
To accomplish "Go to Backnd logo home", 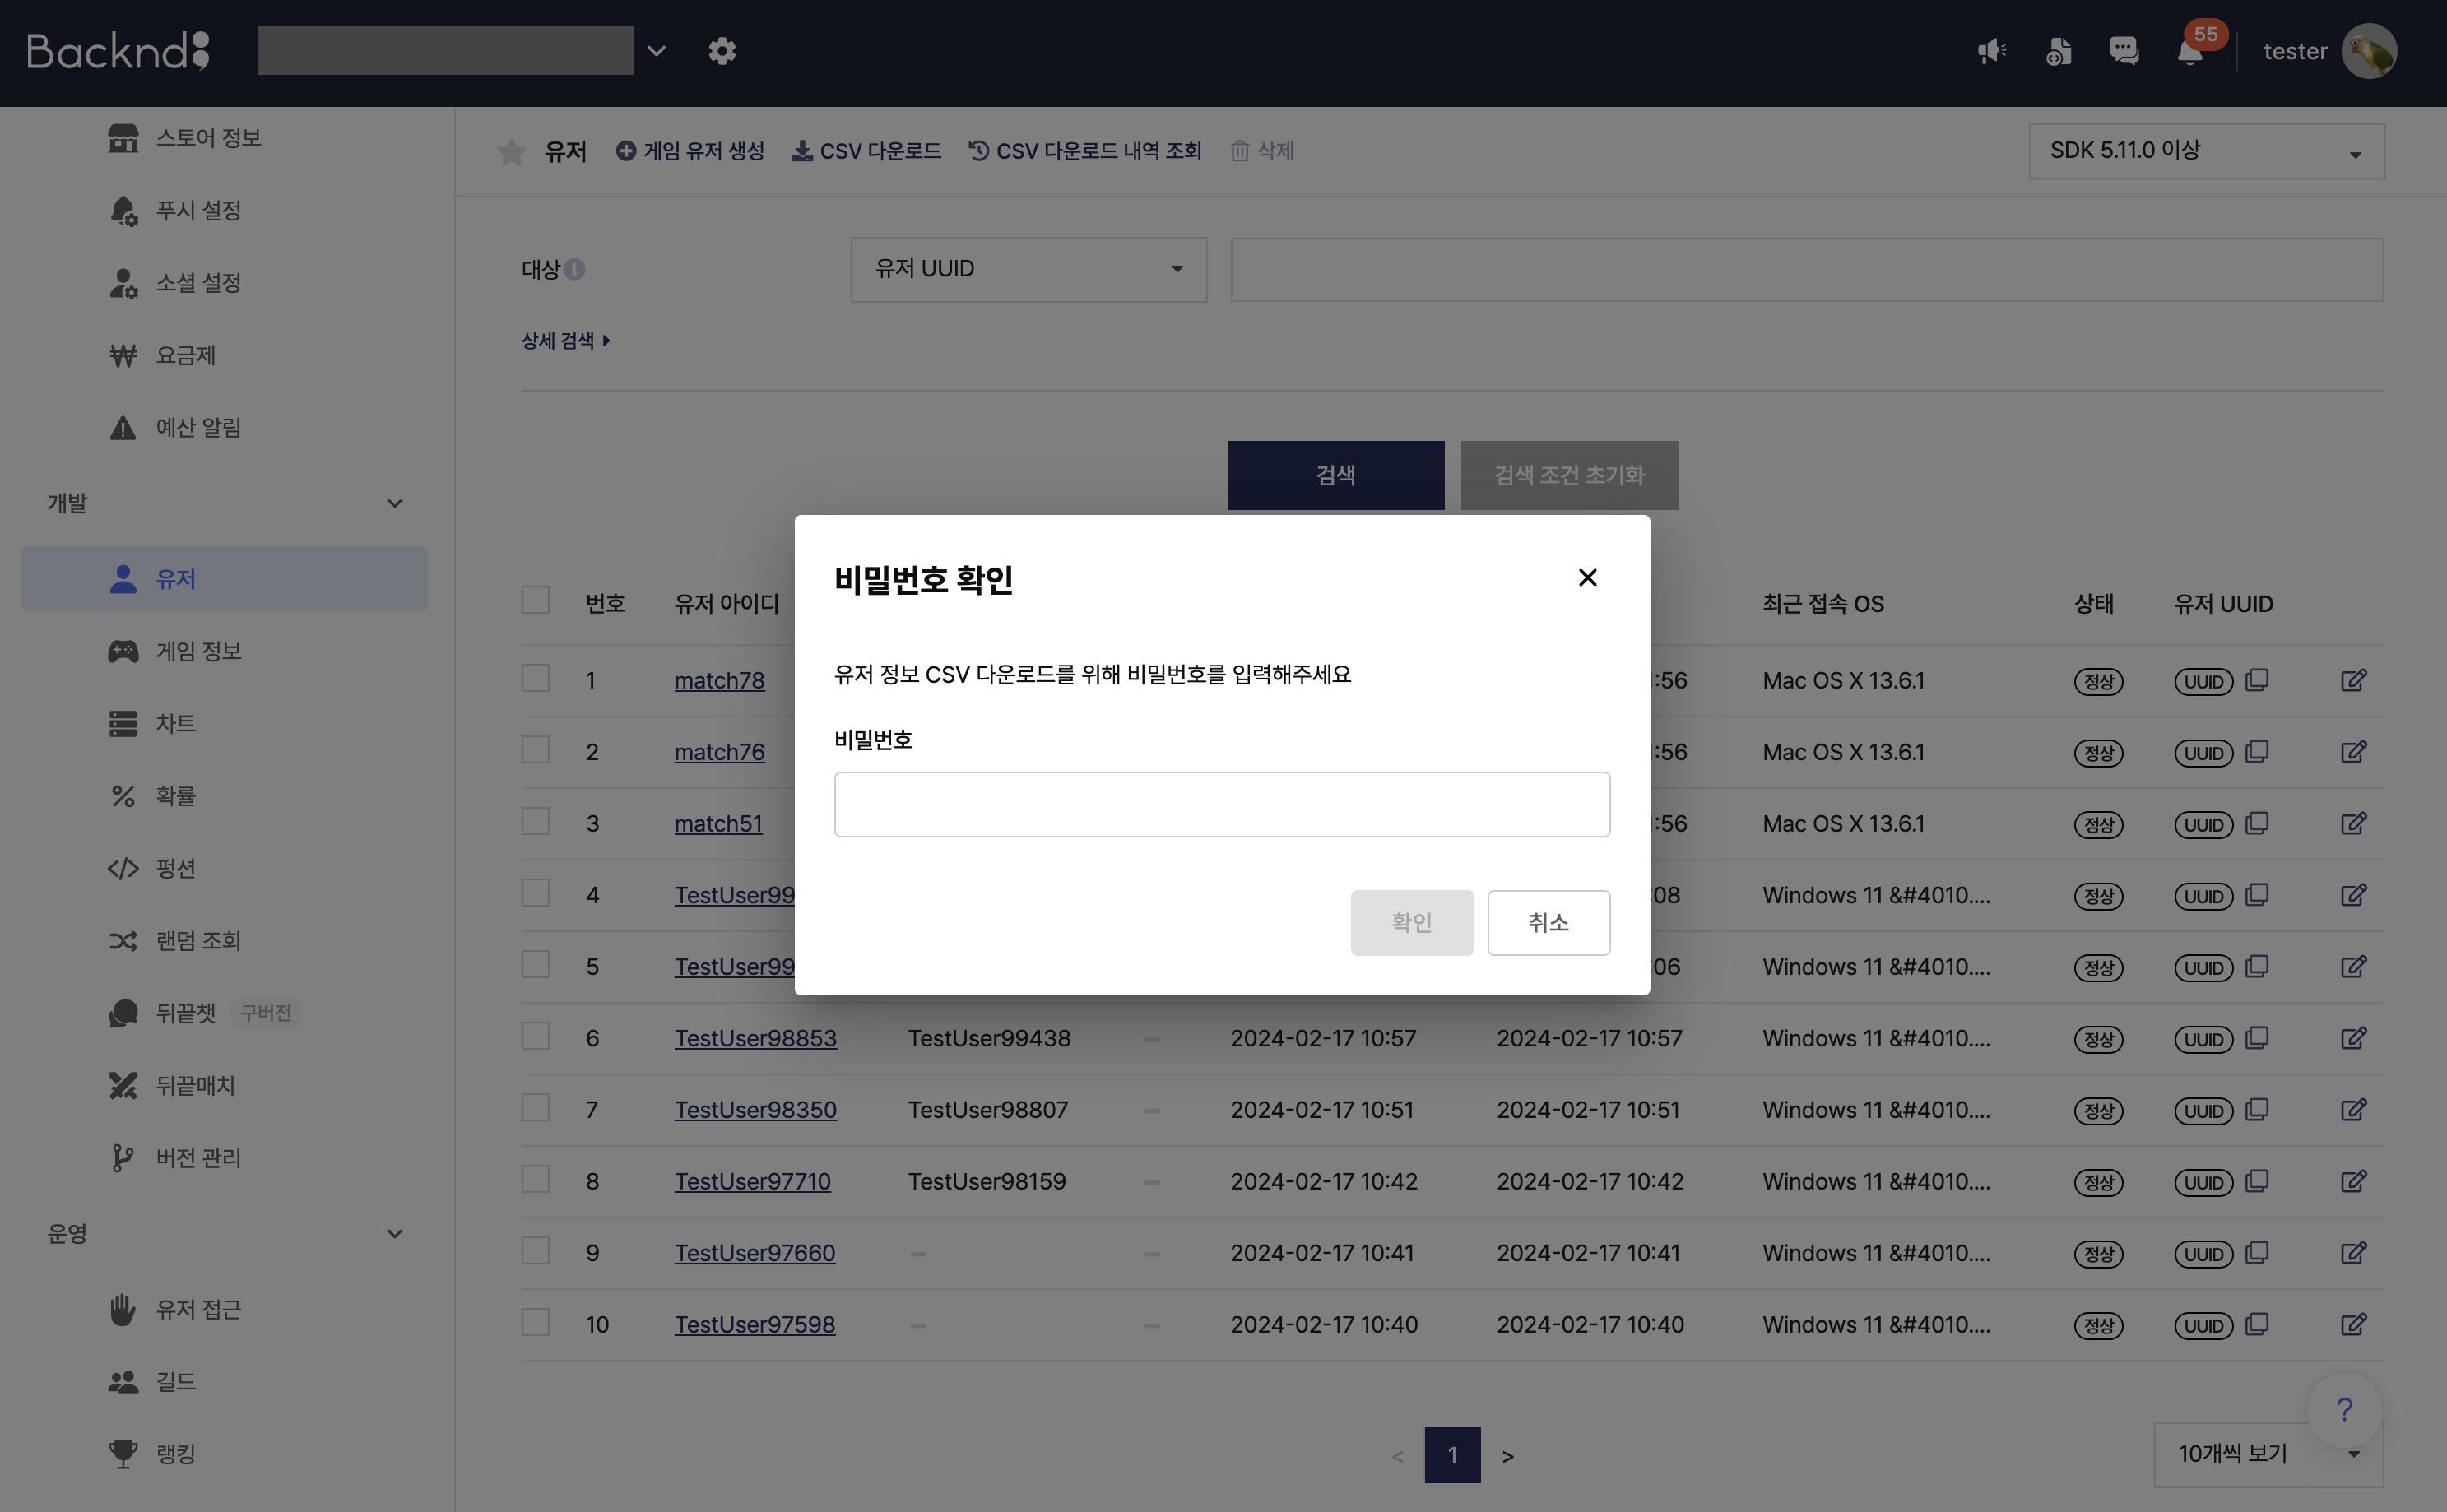I will click(118, 51).
